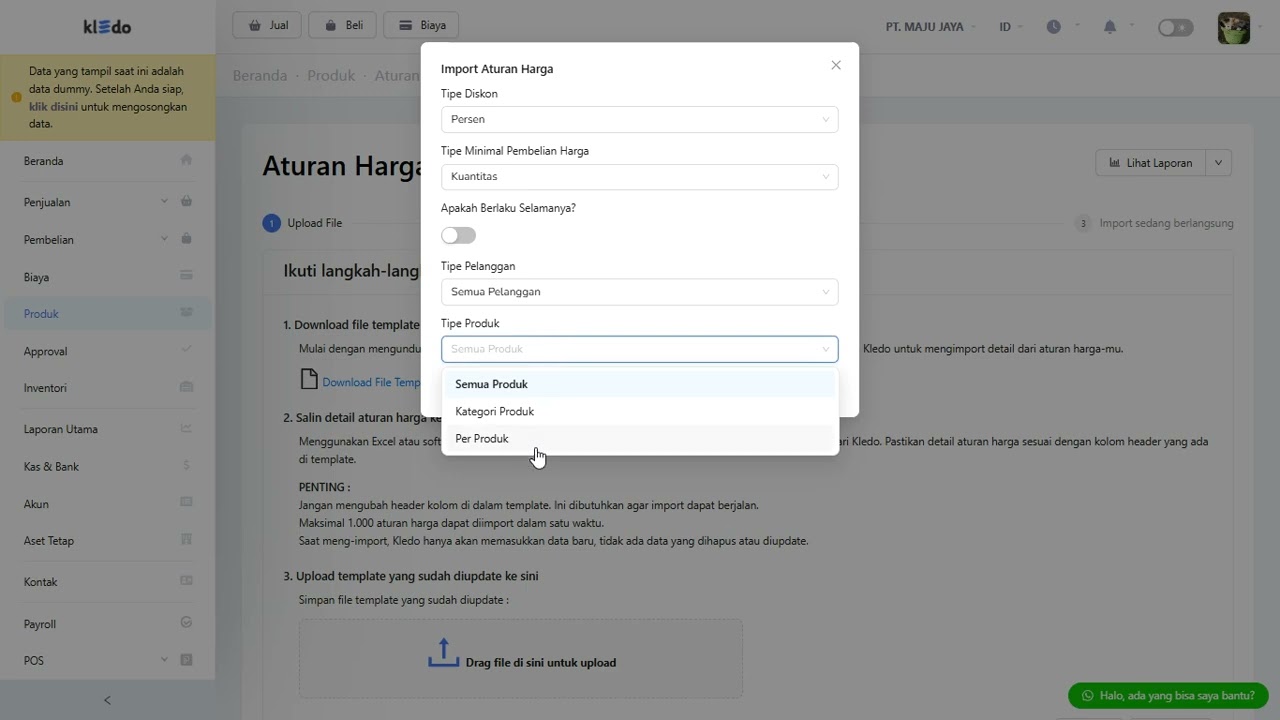Expand the Penjualan sidebar menu
1280x720 pixels.
point(107,202)
